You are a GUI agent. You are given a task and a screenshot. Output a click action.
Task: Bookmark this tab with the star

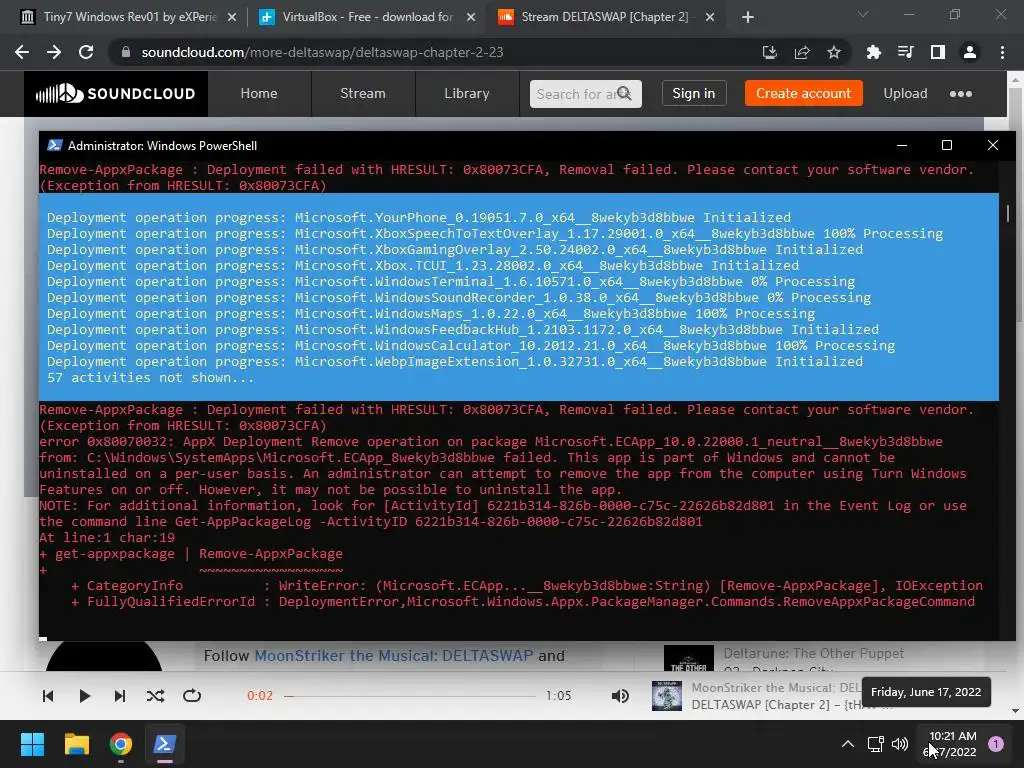834,52
